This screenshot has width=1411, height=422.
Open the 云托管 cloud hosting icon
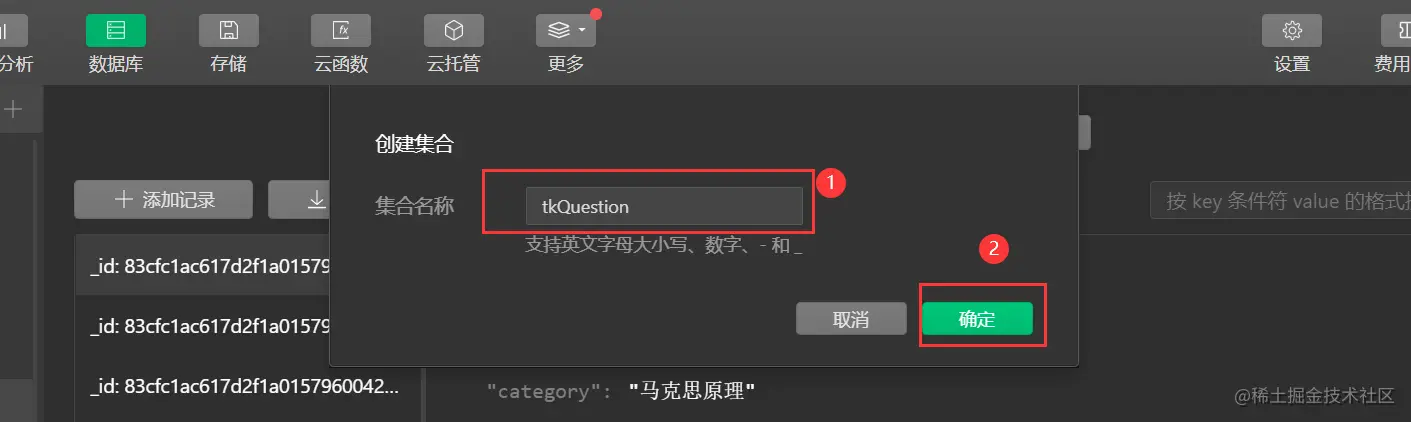coord(454,30)
